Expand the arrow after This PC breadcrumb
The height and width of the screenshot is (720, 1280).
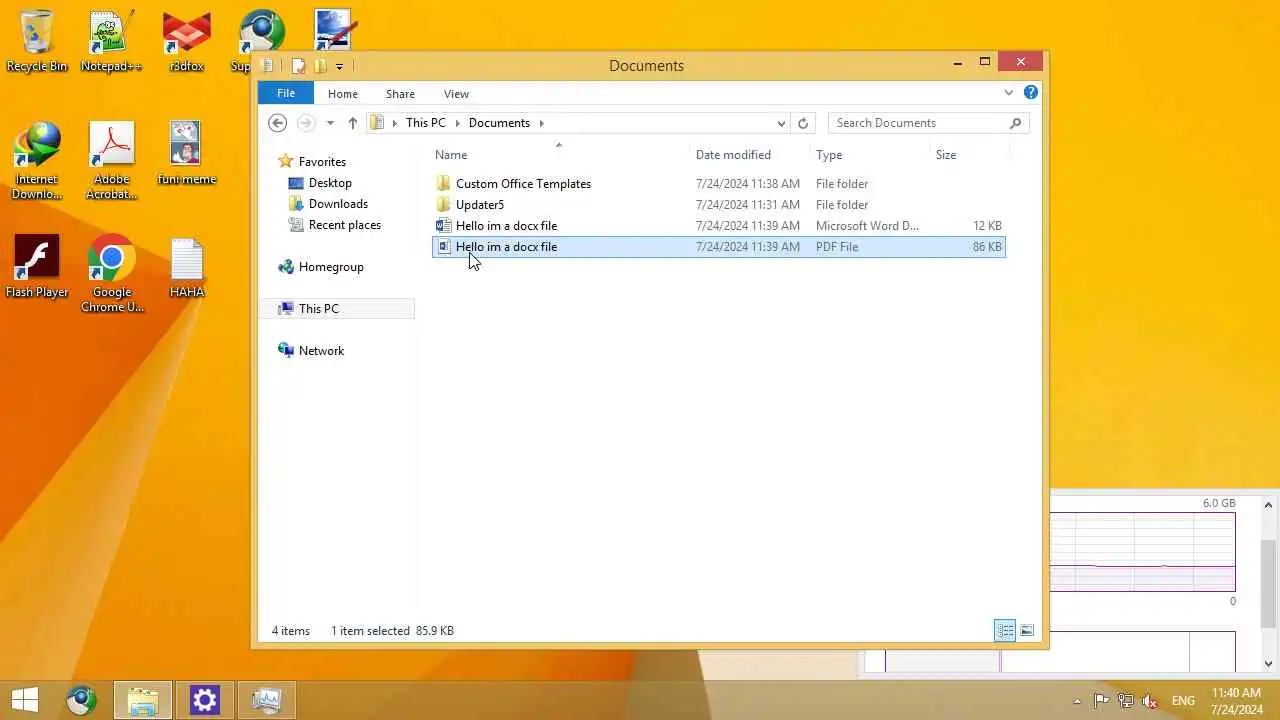[458, 123]
